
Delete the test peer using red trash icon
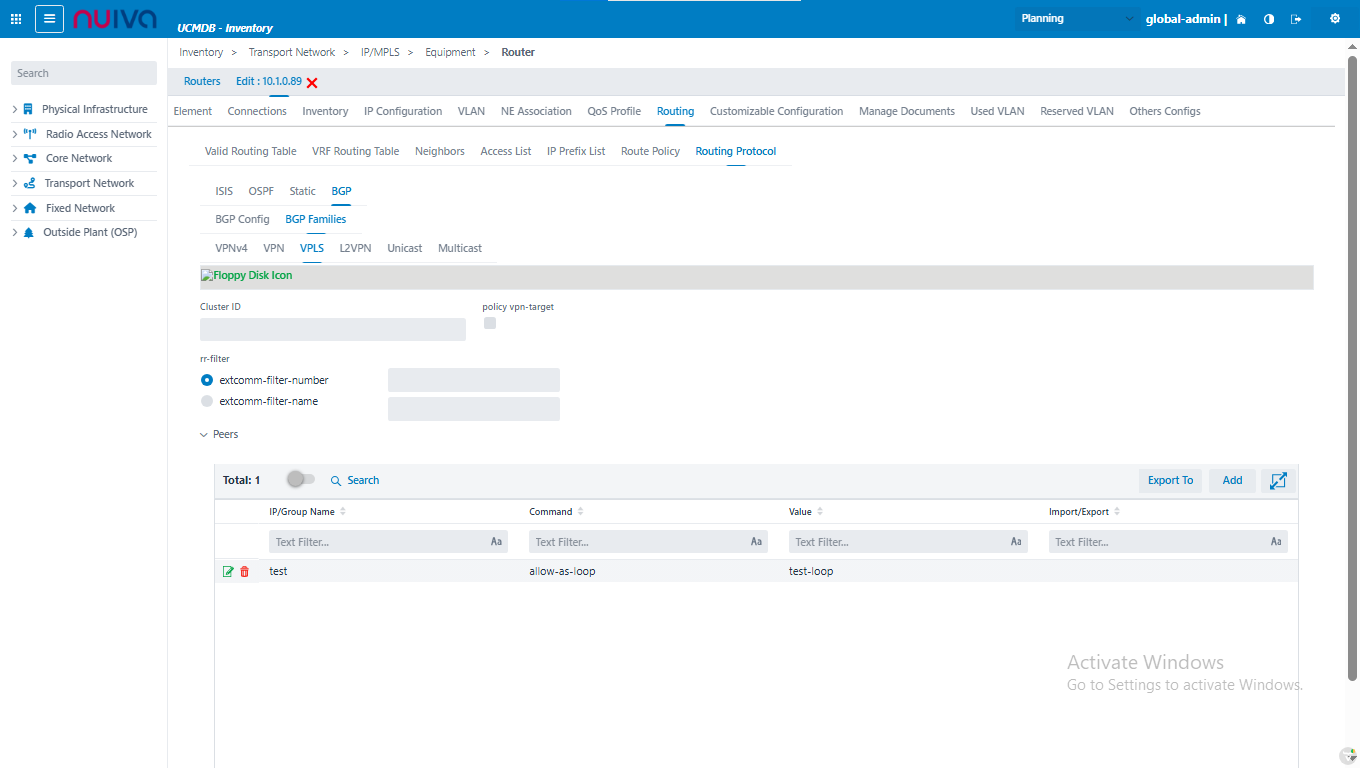[x=245, y=571]
